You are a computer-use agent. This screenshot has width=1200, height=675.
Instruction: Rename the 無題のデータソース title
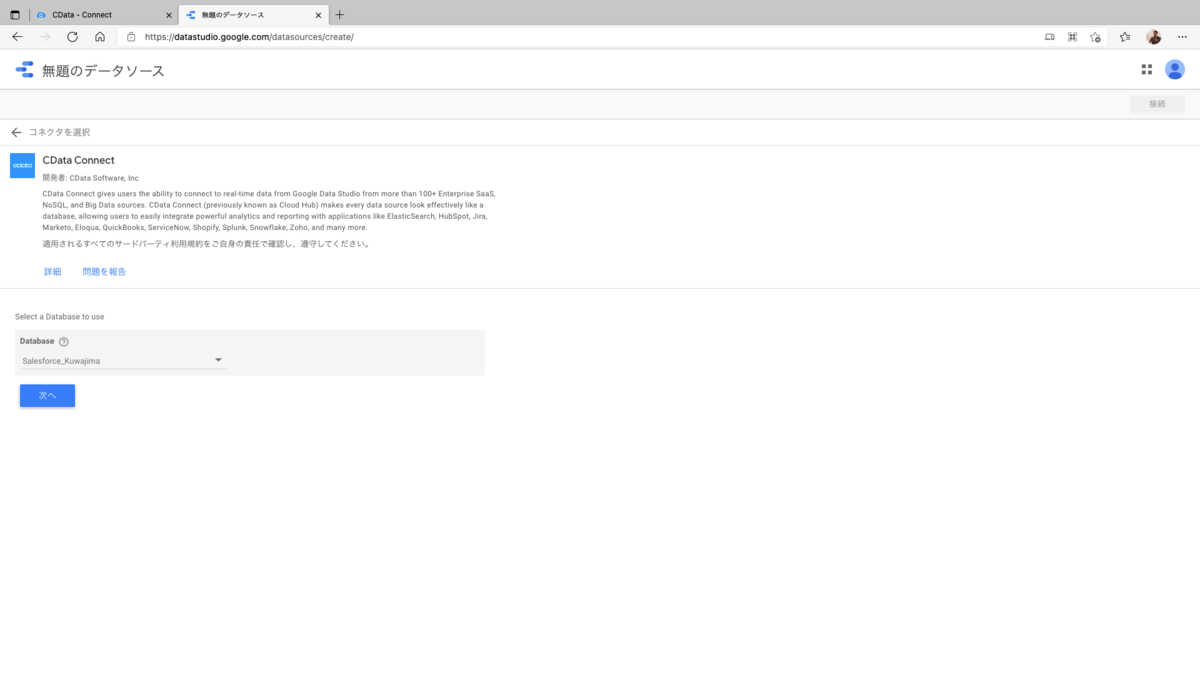click(103, 71)
